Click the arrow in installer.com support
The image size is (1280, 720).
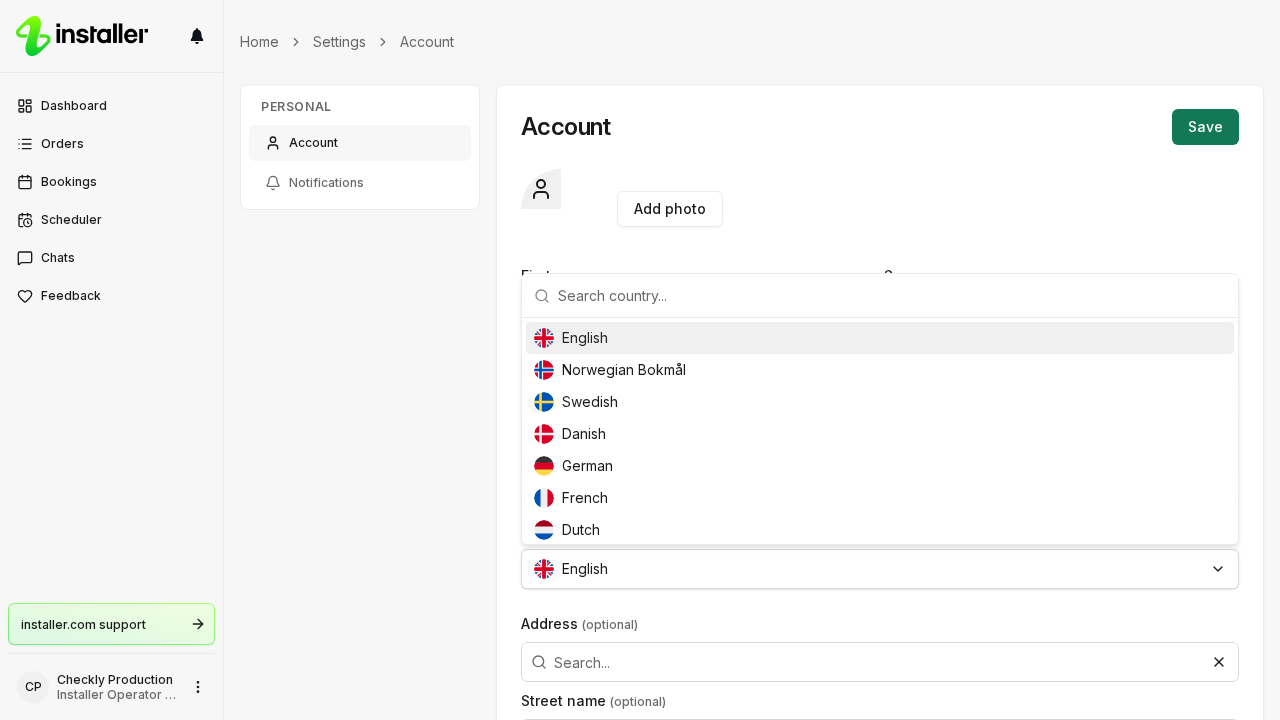click(x=198, y=624)
